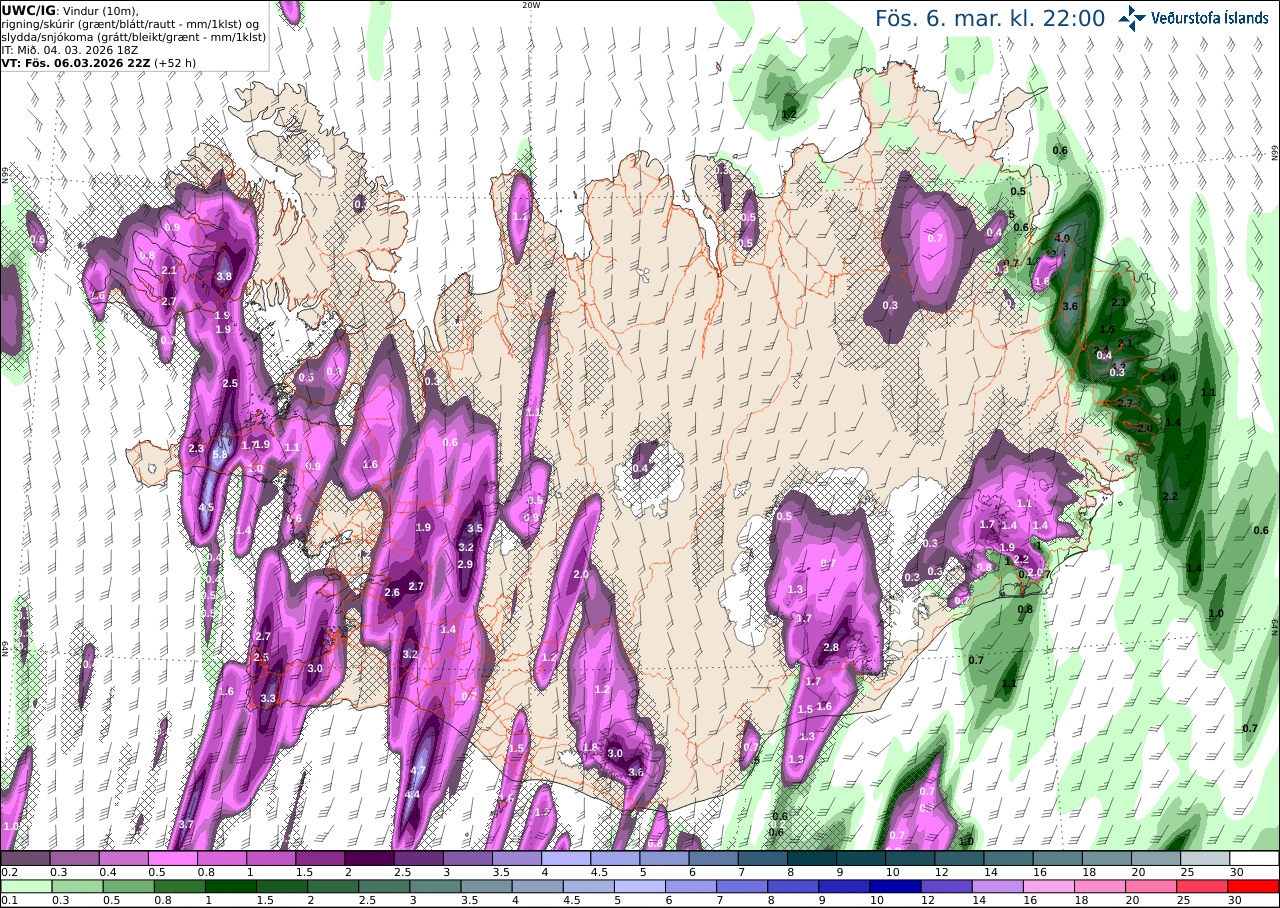Pick the 30 rain legend swatch in bottom row
Image resolution: width=1280 pixels, height=908 pixels.
1255,886
